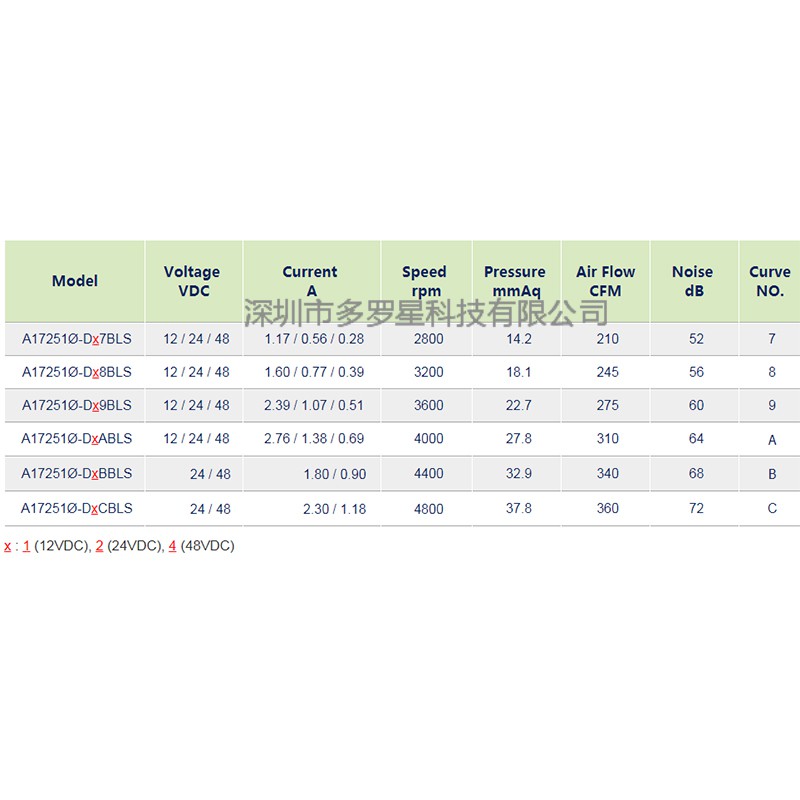This screenshot has height=800, width=800.
Task: Click the Air Flow CFM header
Action: [x=605, y=281]
